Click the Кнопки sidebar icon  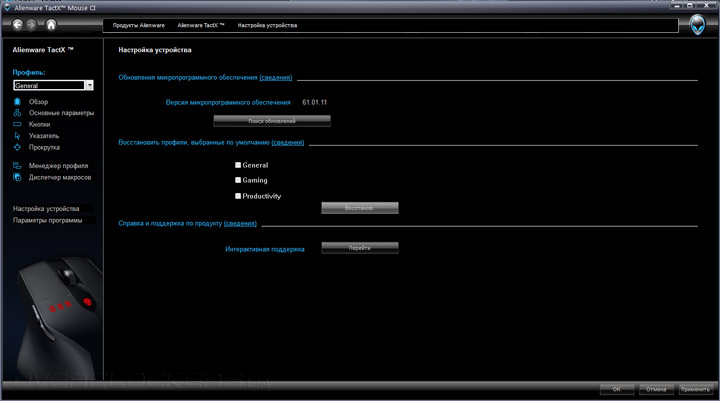coord(17,124)
